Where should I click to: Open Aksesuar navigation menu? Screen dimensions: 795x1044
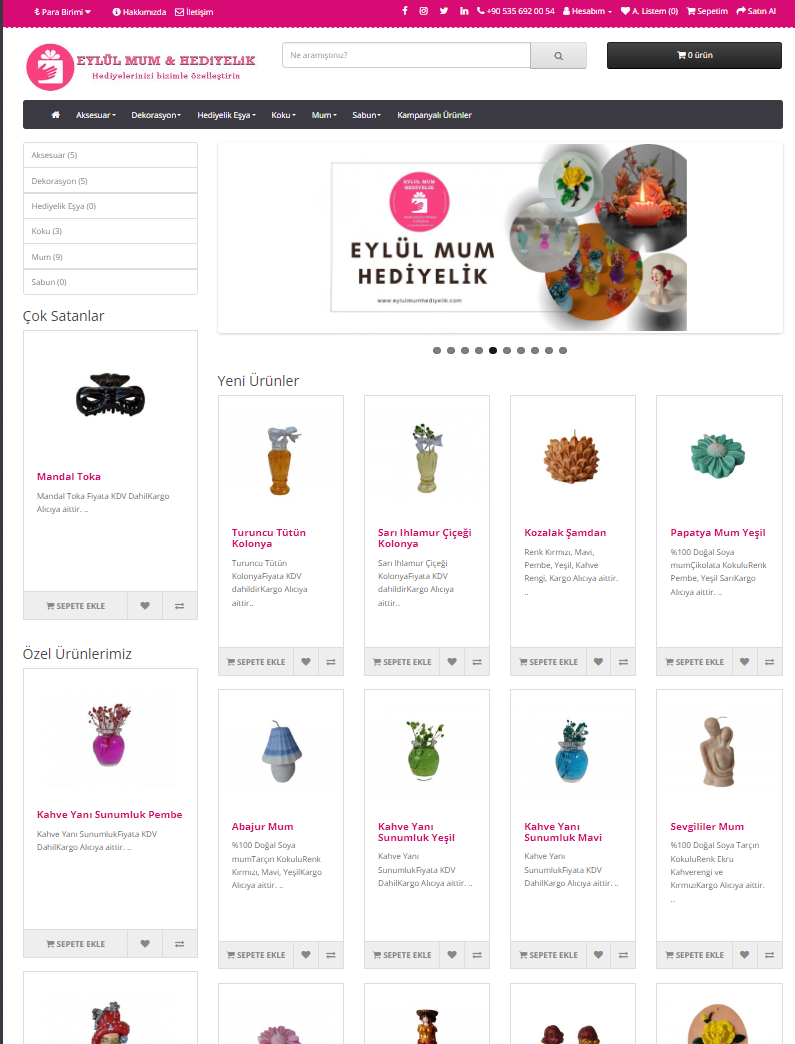(x=96, y=115)
